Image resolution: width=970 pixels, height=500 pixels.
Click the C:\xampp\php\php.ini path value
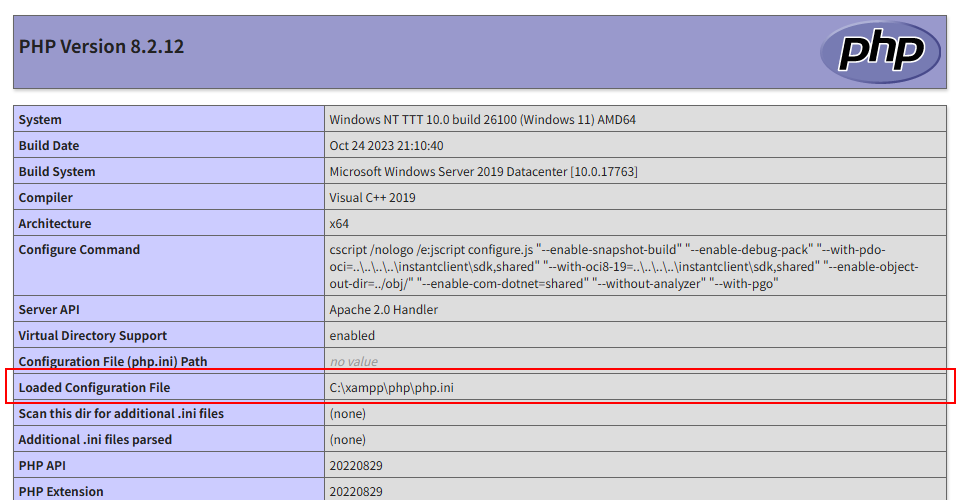coord(391,388)
